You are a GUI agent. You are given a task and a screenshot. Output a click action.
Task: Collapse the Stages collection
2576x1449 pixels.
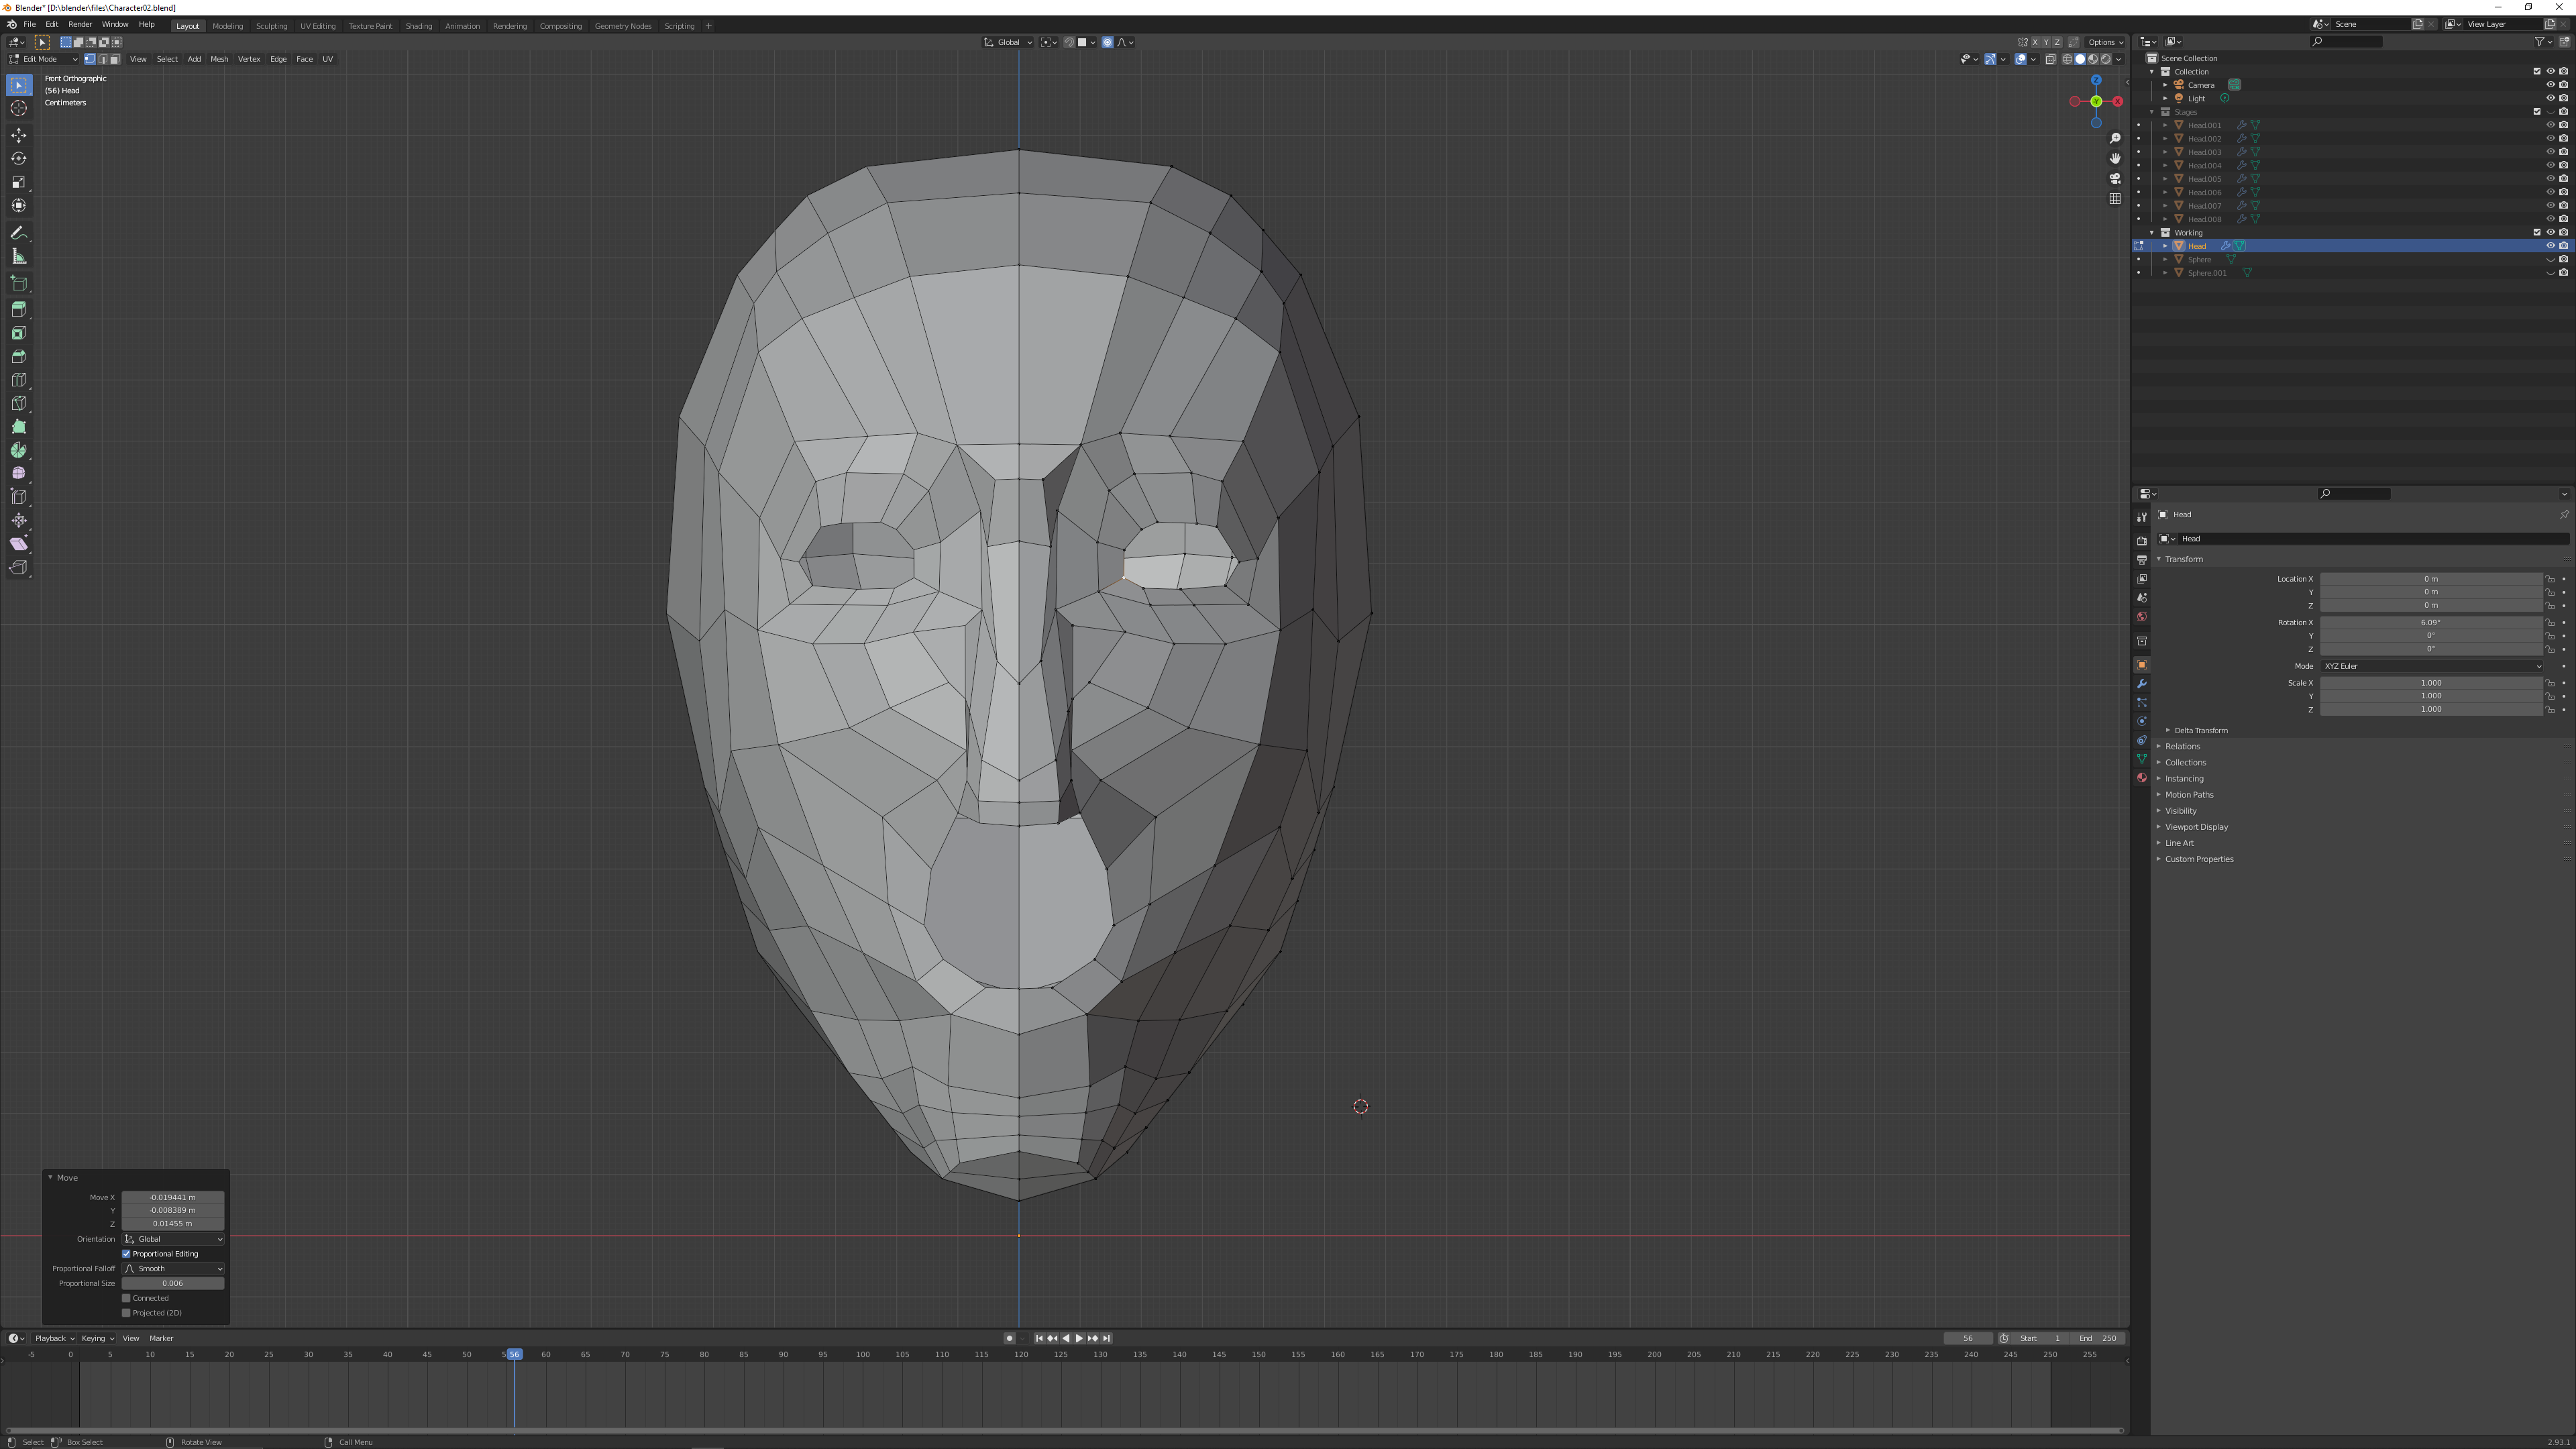point(2152,112)
